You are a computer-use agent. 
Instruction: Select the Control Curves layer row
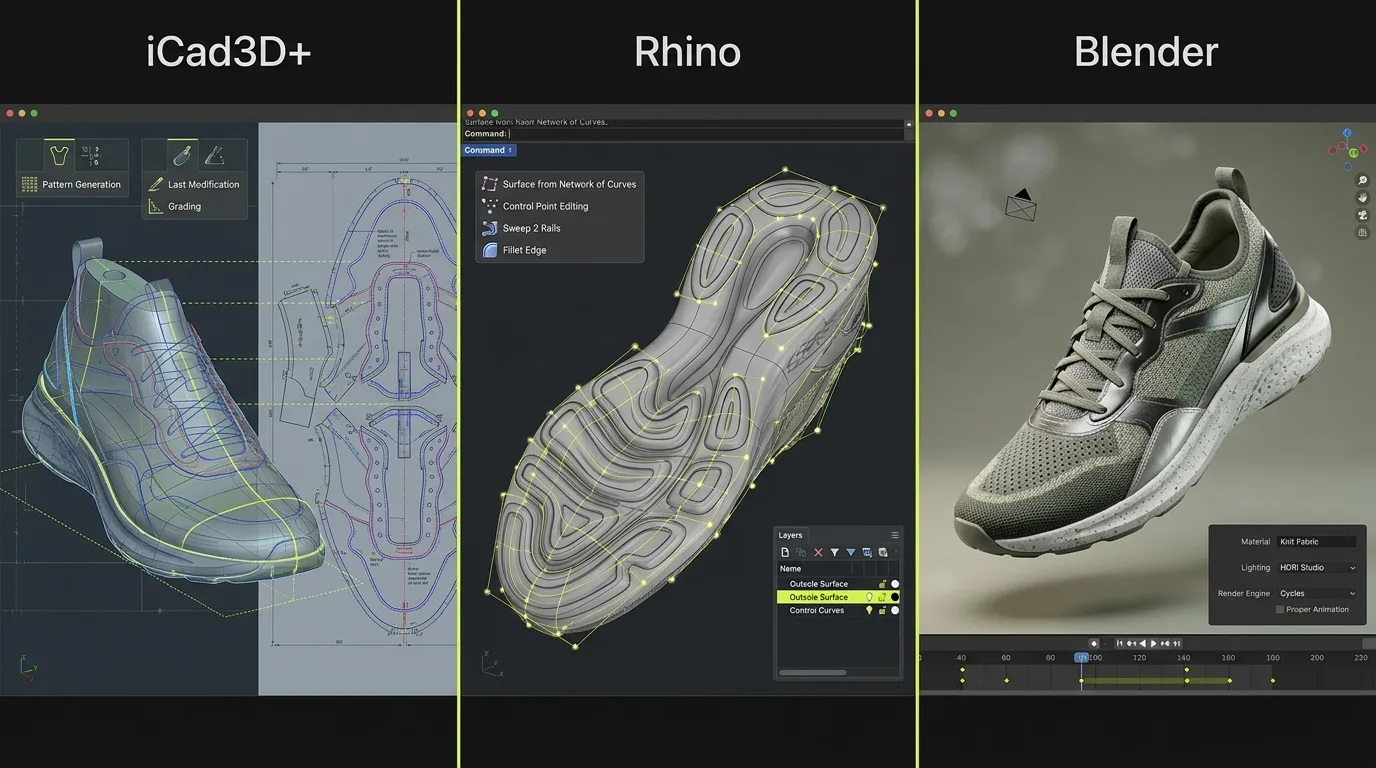(x=838, y=610)
